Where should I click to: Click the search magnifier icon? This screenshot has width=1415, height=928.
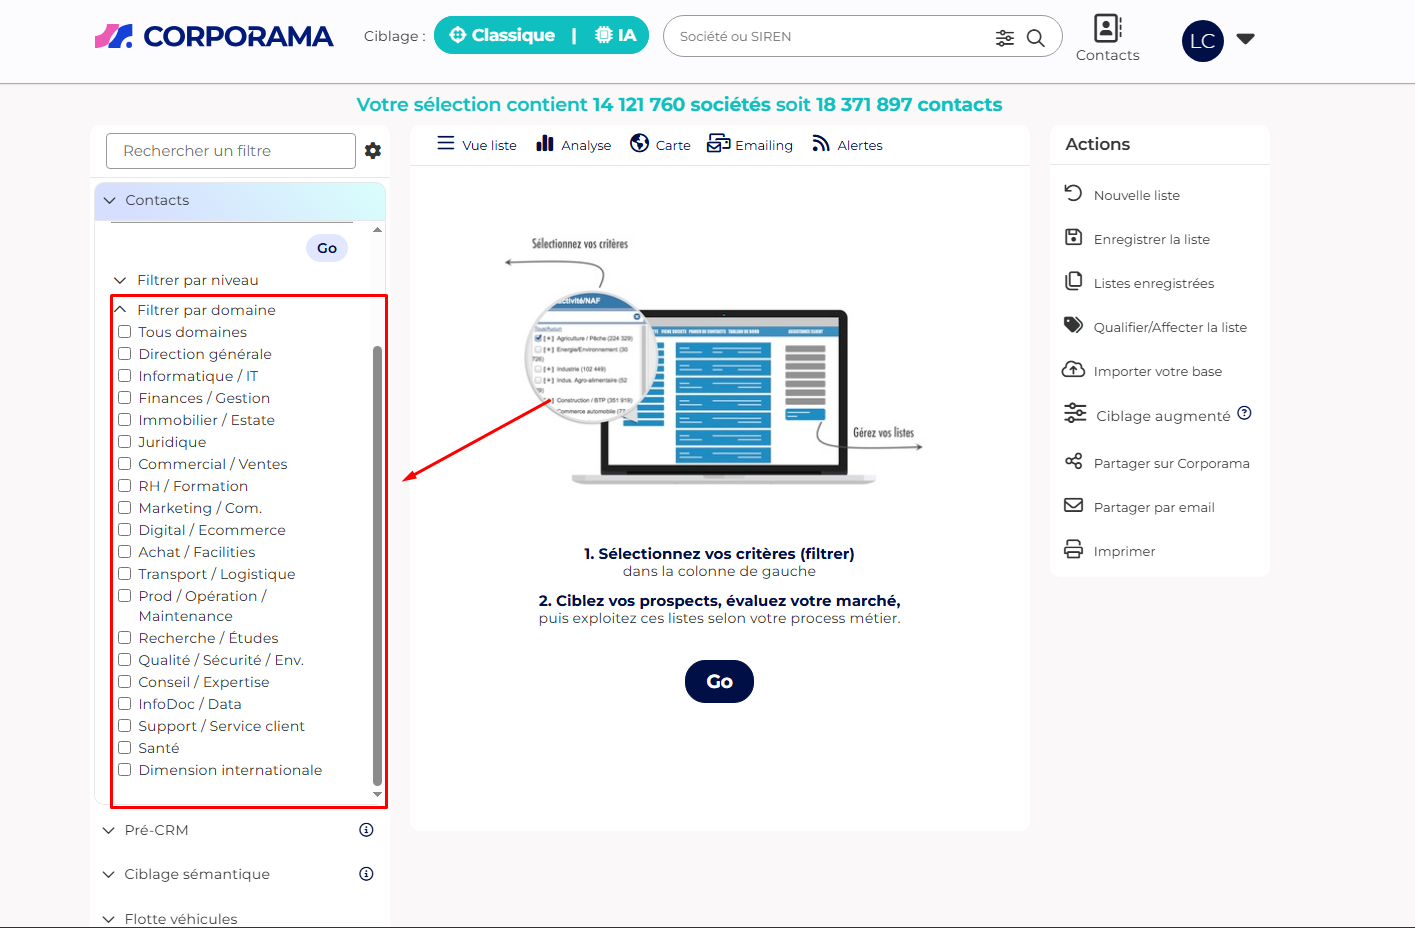[x=1036, y=38]
